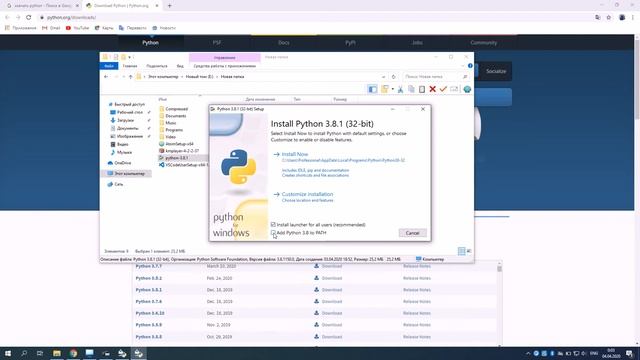
Task: Open Community section on python.org nav
Action: pos(484,42)
